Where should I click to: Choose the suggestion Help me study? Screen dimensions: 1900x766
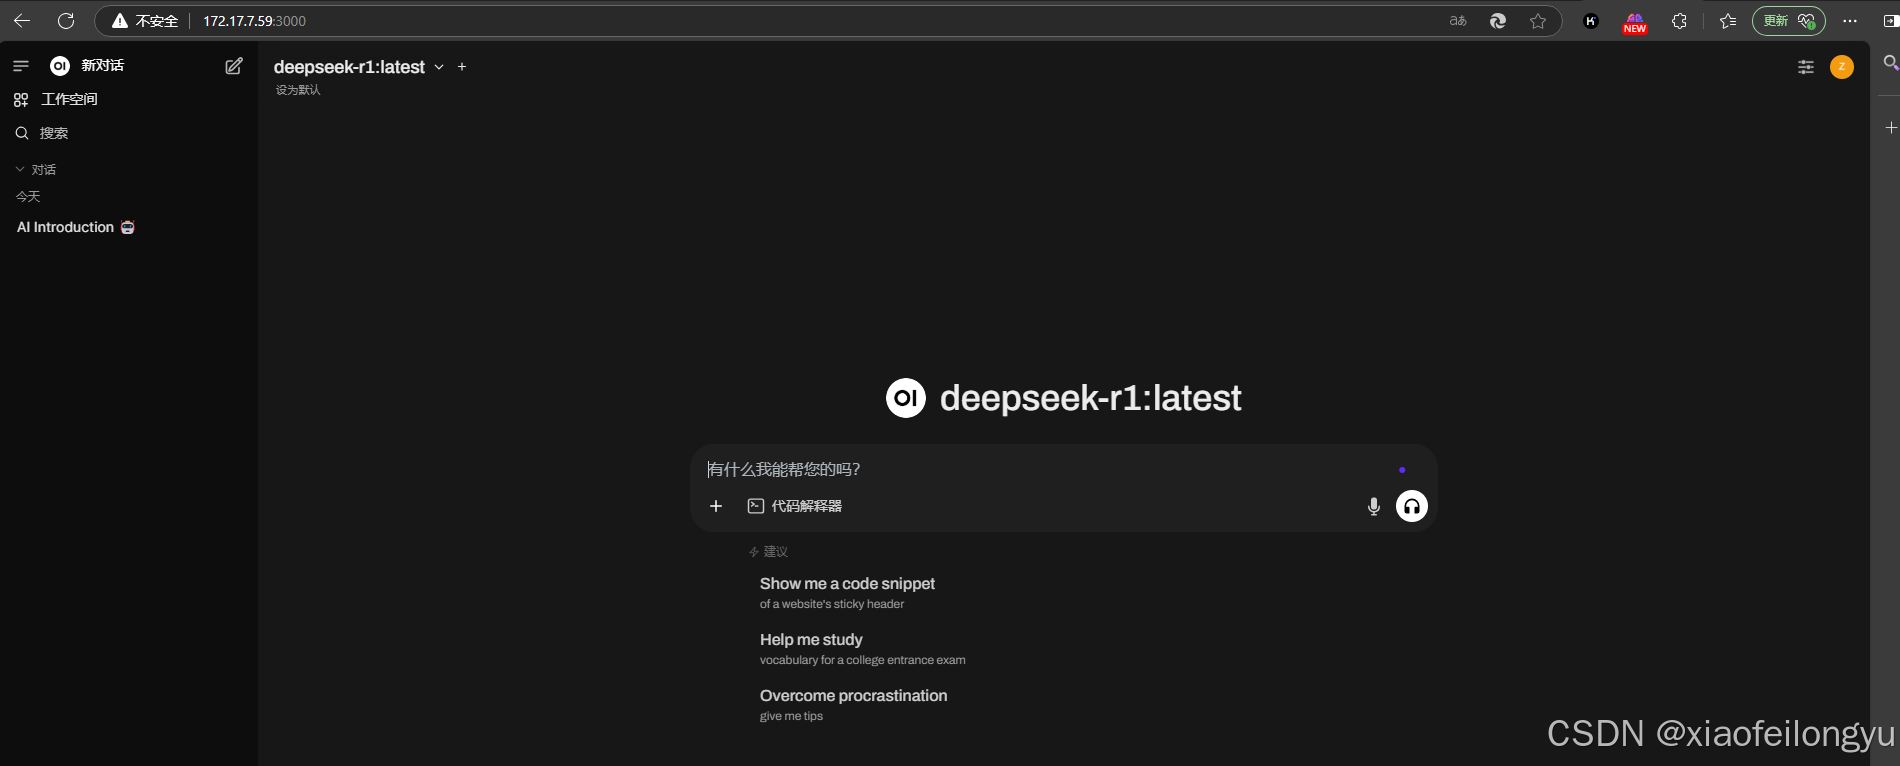863,649
